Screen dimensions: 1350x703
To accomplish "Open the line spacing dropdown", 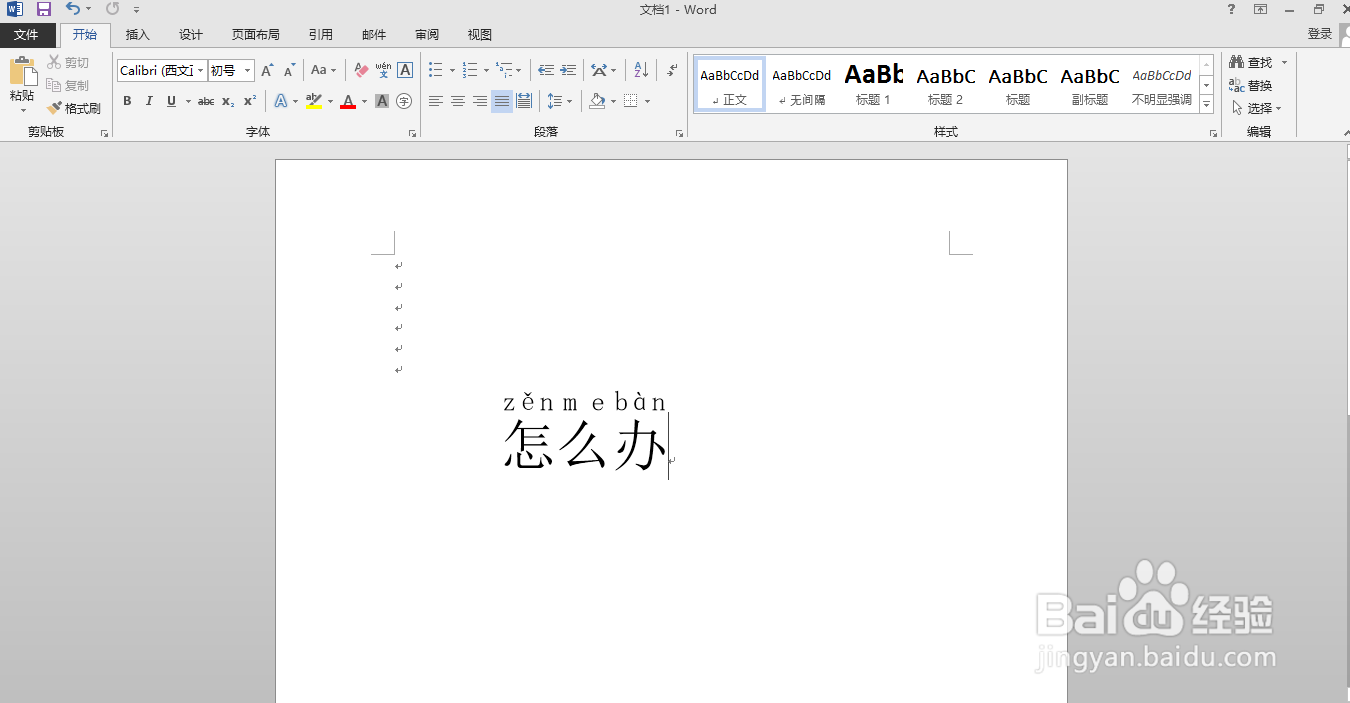I will (560, 100).
